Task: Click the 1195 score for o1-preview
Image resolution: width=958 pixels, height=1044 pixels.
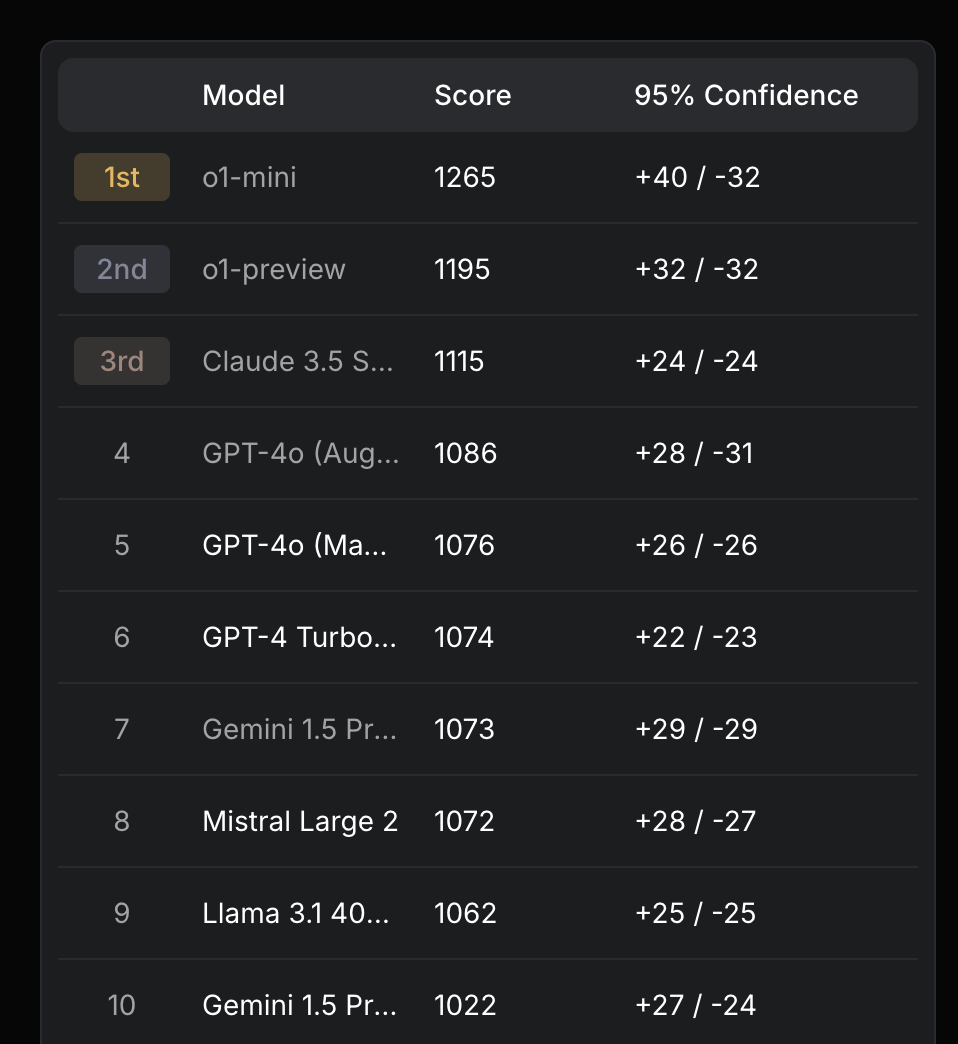Action: [x=462, y=269]
